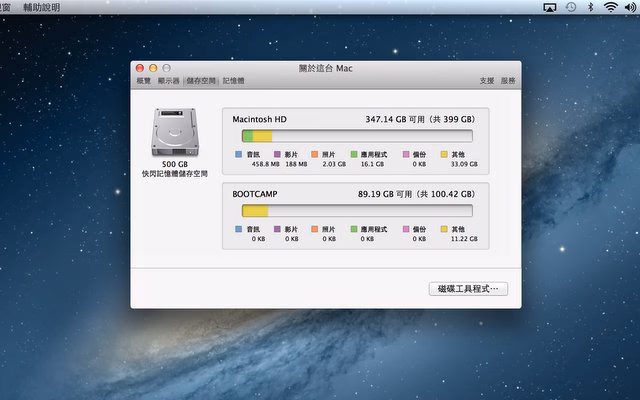Viewport: 640px width, 400px height.
Task: Open the 輔助說明 menu
Action: tap(42, 7)
